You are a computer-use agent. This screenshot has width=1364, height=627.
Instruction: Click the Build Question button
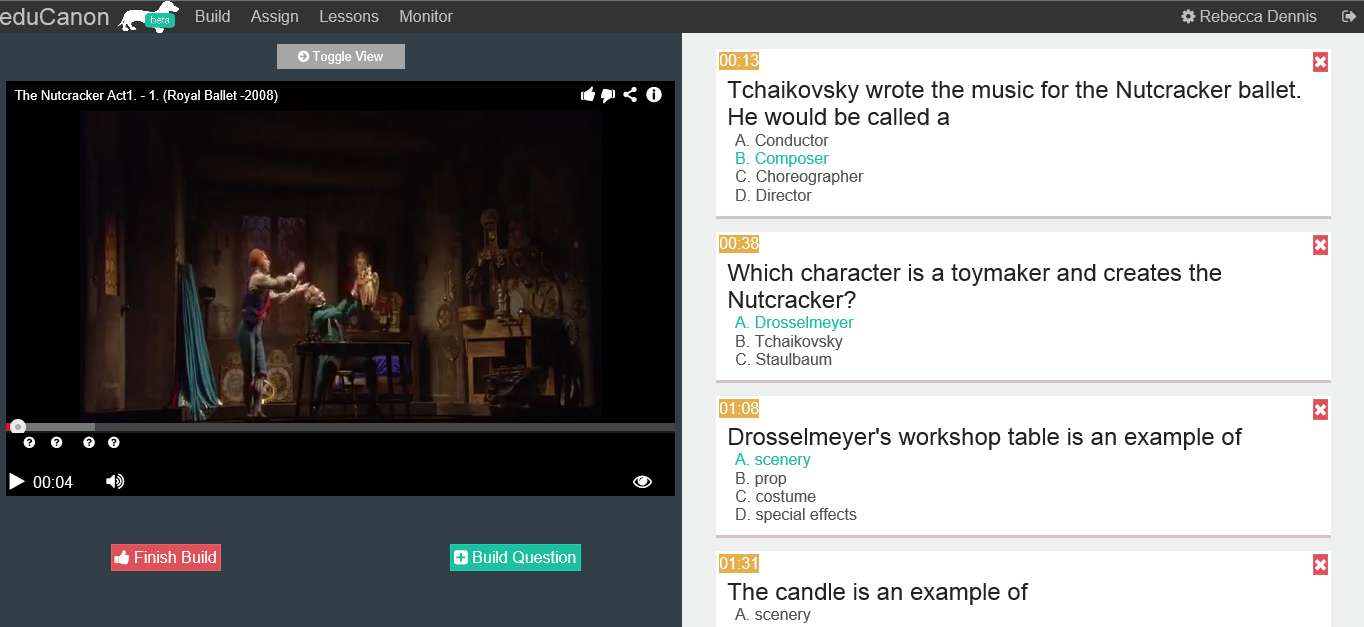coord(515,557)
